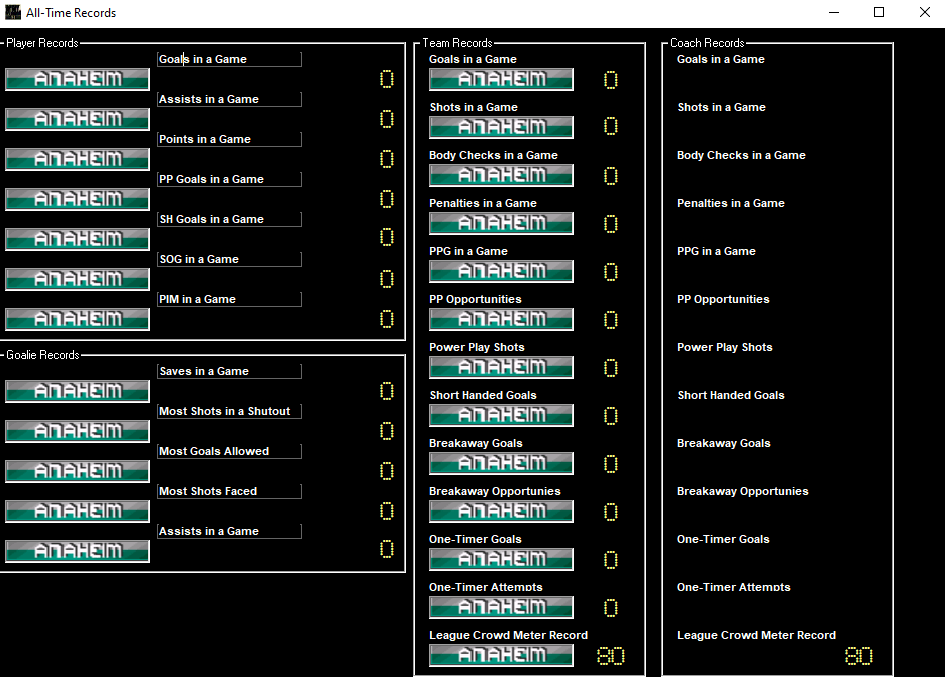Click the Most Shots Faced name field
The image size is (945, 677).
pos(229,491)
